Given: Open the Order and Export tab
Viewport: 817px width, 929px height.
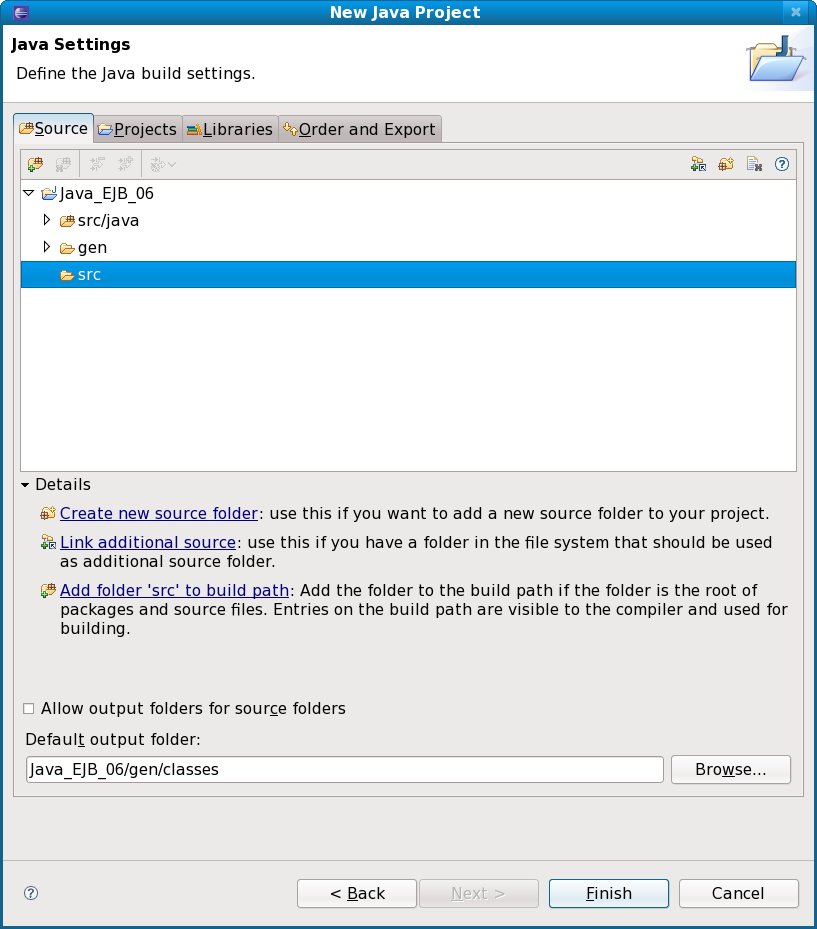Looking at the screenshot, I should coord(359,129).
